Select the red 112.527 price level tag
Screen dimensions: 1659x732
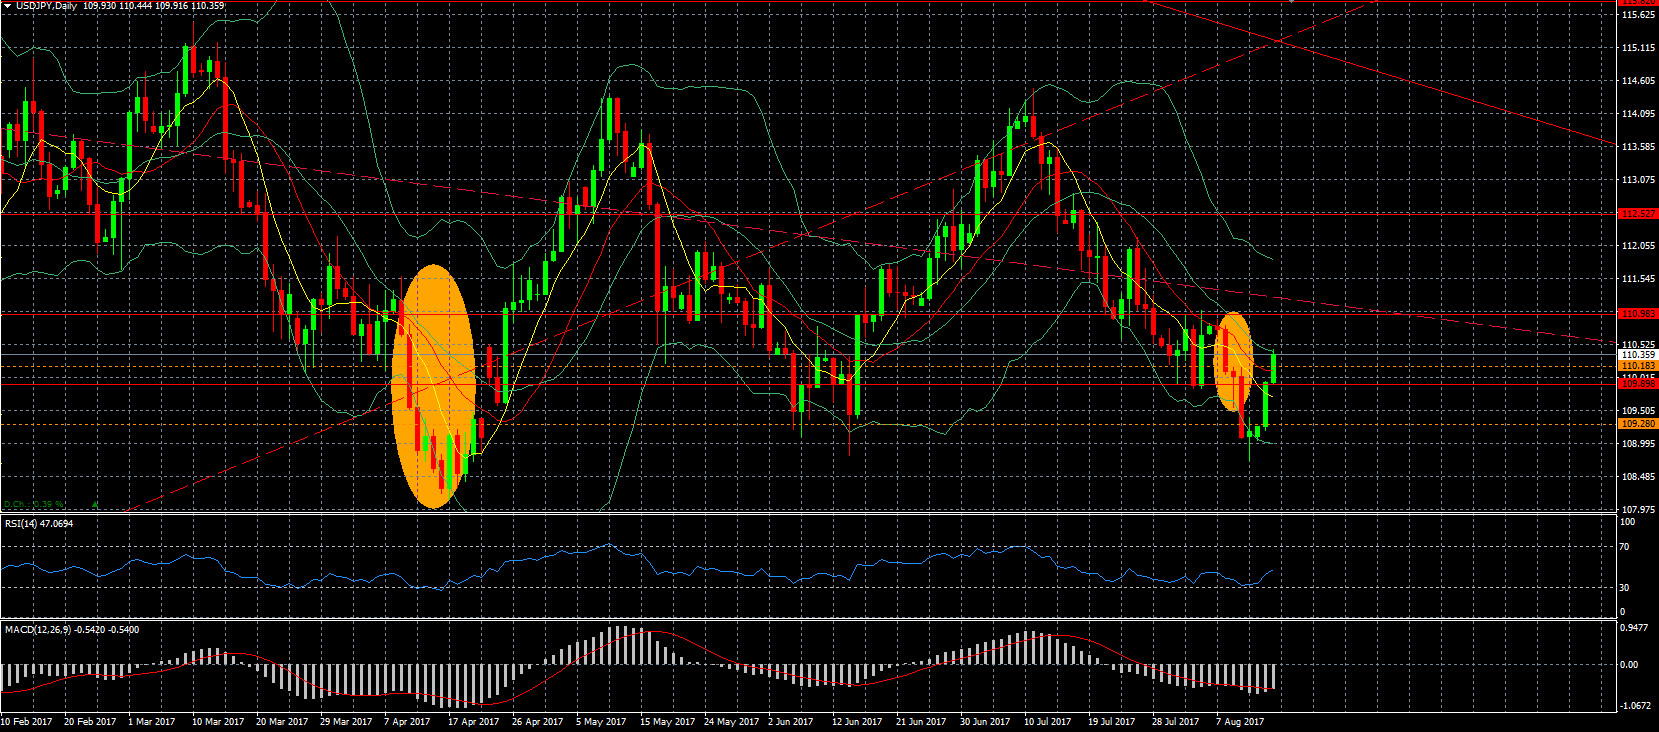click(x=1638, y=214)
